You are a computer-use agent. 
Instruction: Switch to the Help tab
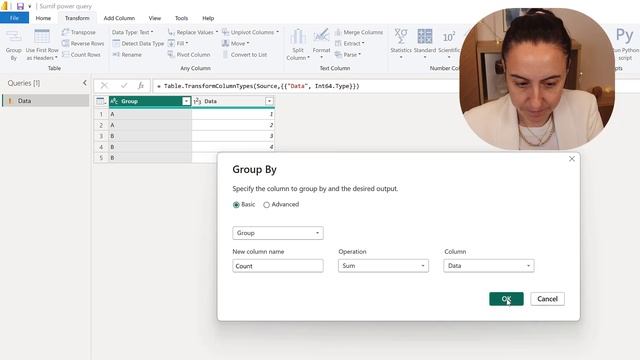208,18
